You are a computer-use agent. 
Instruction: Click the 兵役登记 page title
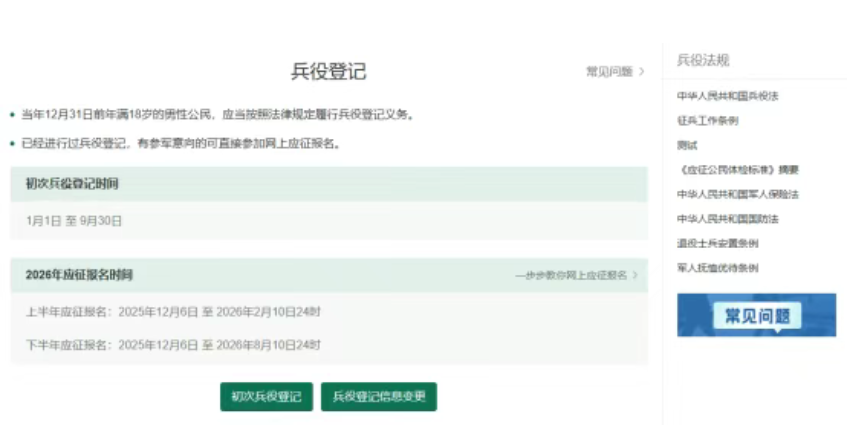tap(328, 72)
